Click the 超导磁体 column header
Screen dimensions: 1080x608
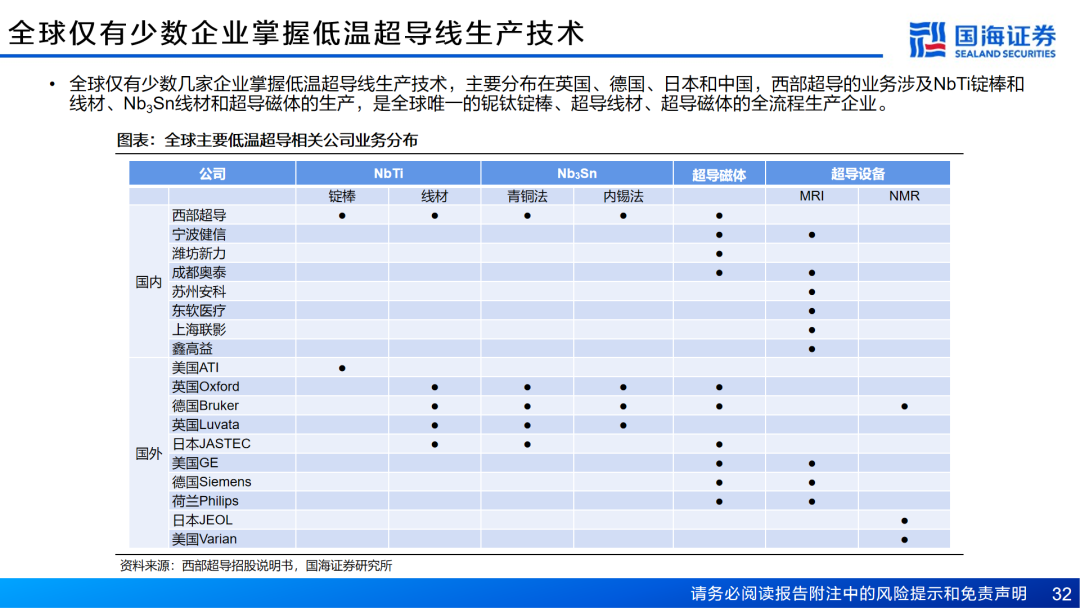719,174
